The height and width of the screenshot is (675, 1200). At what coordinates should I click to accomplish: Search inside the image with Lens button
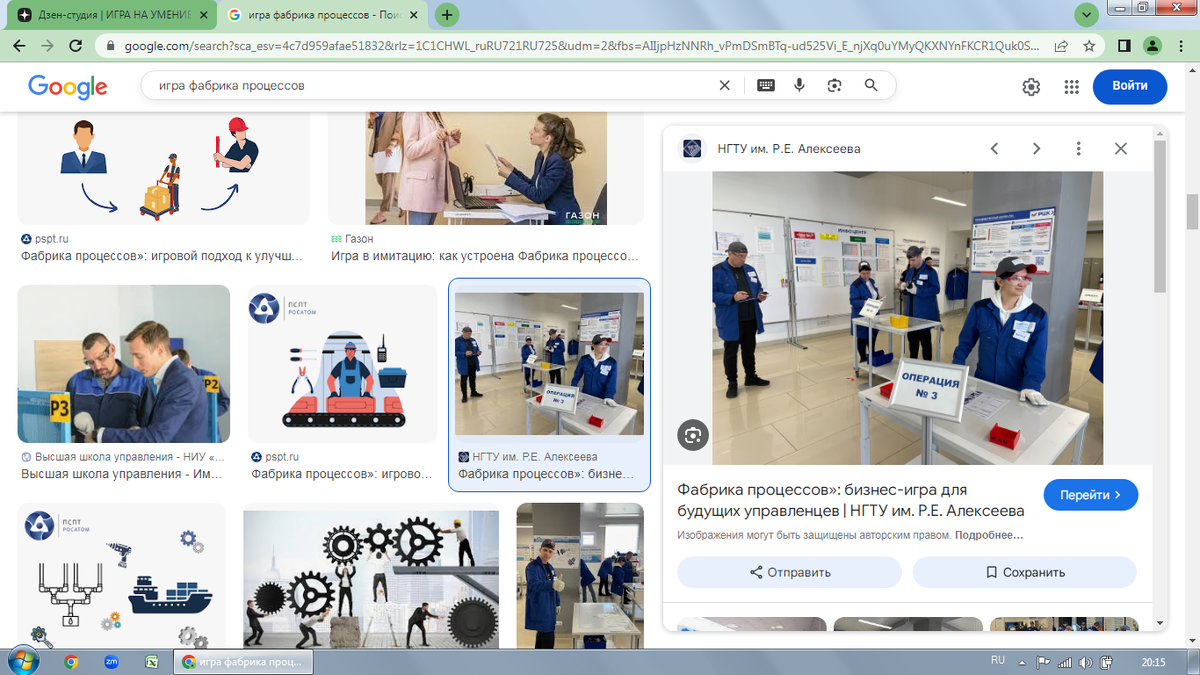tap(692, 435)
